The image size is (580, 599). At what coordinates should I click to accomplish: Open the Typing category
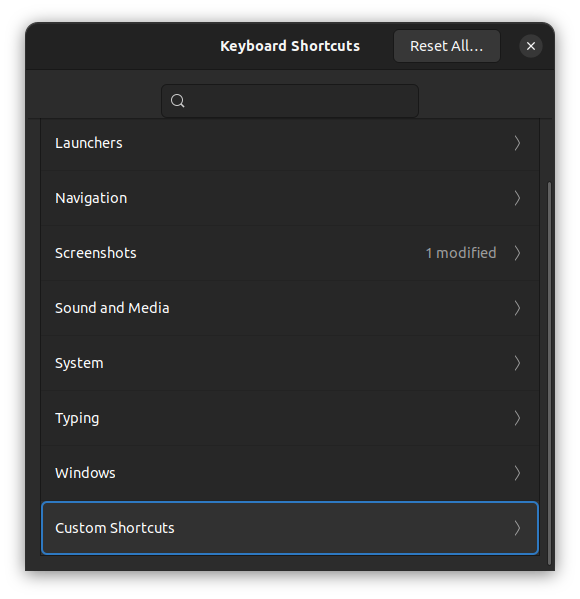pyautogui.click(x=290, y=418)
